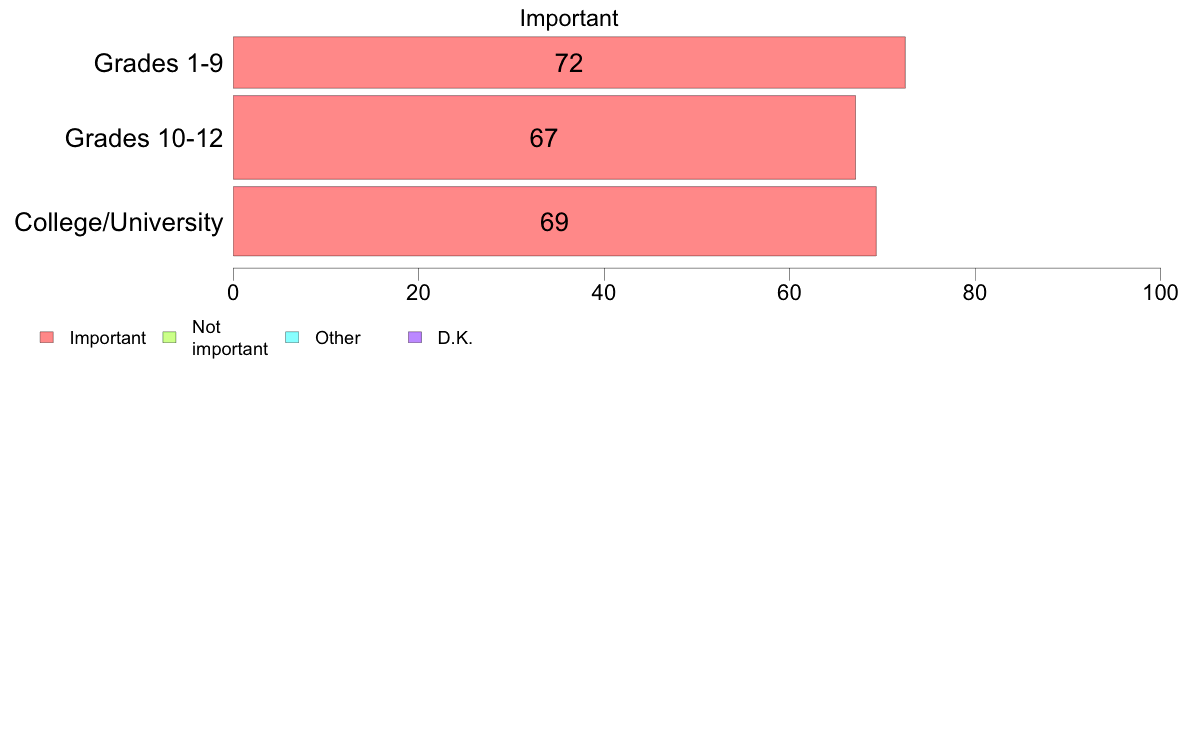Select the Grades 10-12 bar
The height and width of the screenshot is (736, 1188).
[x=544, y=137]
